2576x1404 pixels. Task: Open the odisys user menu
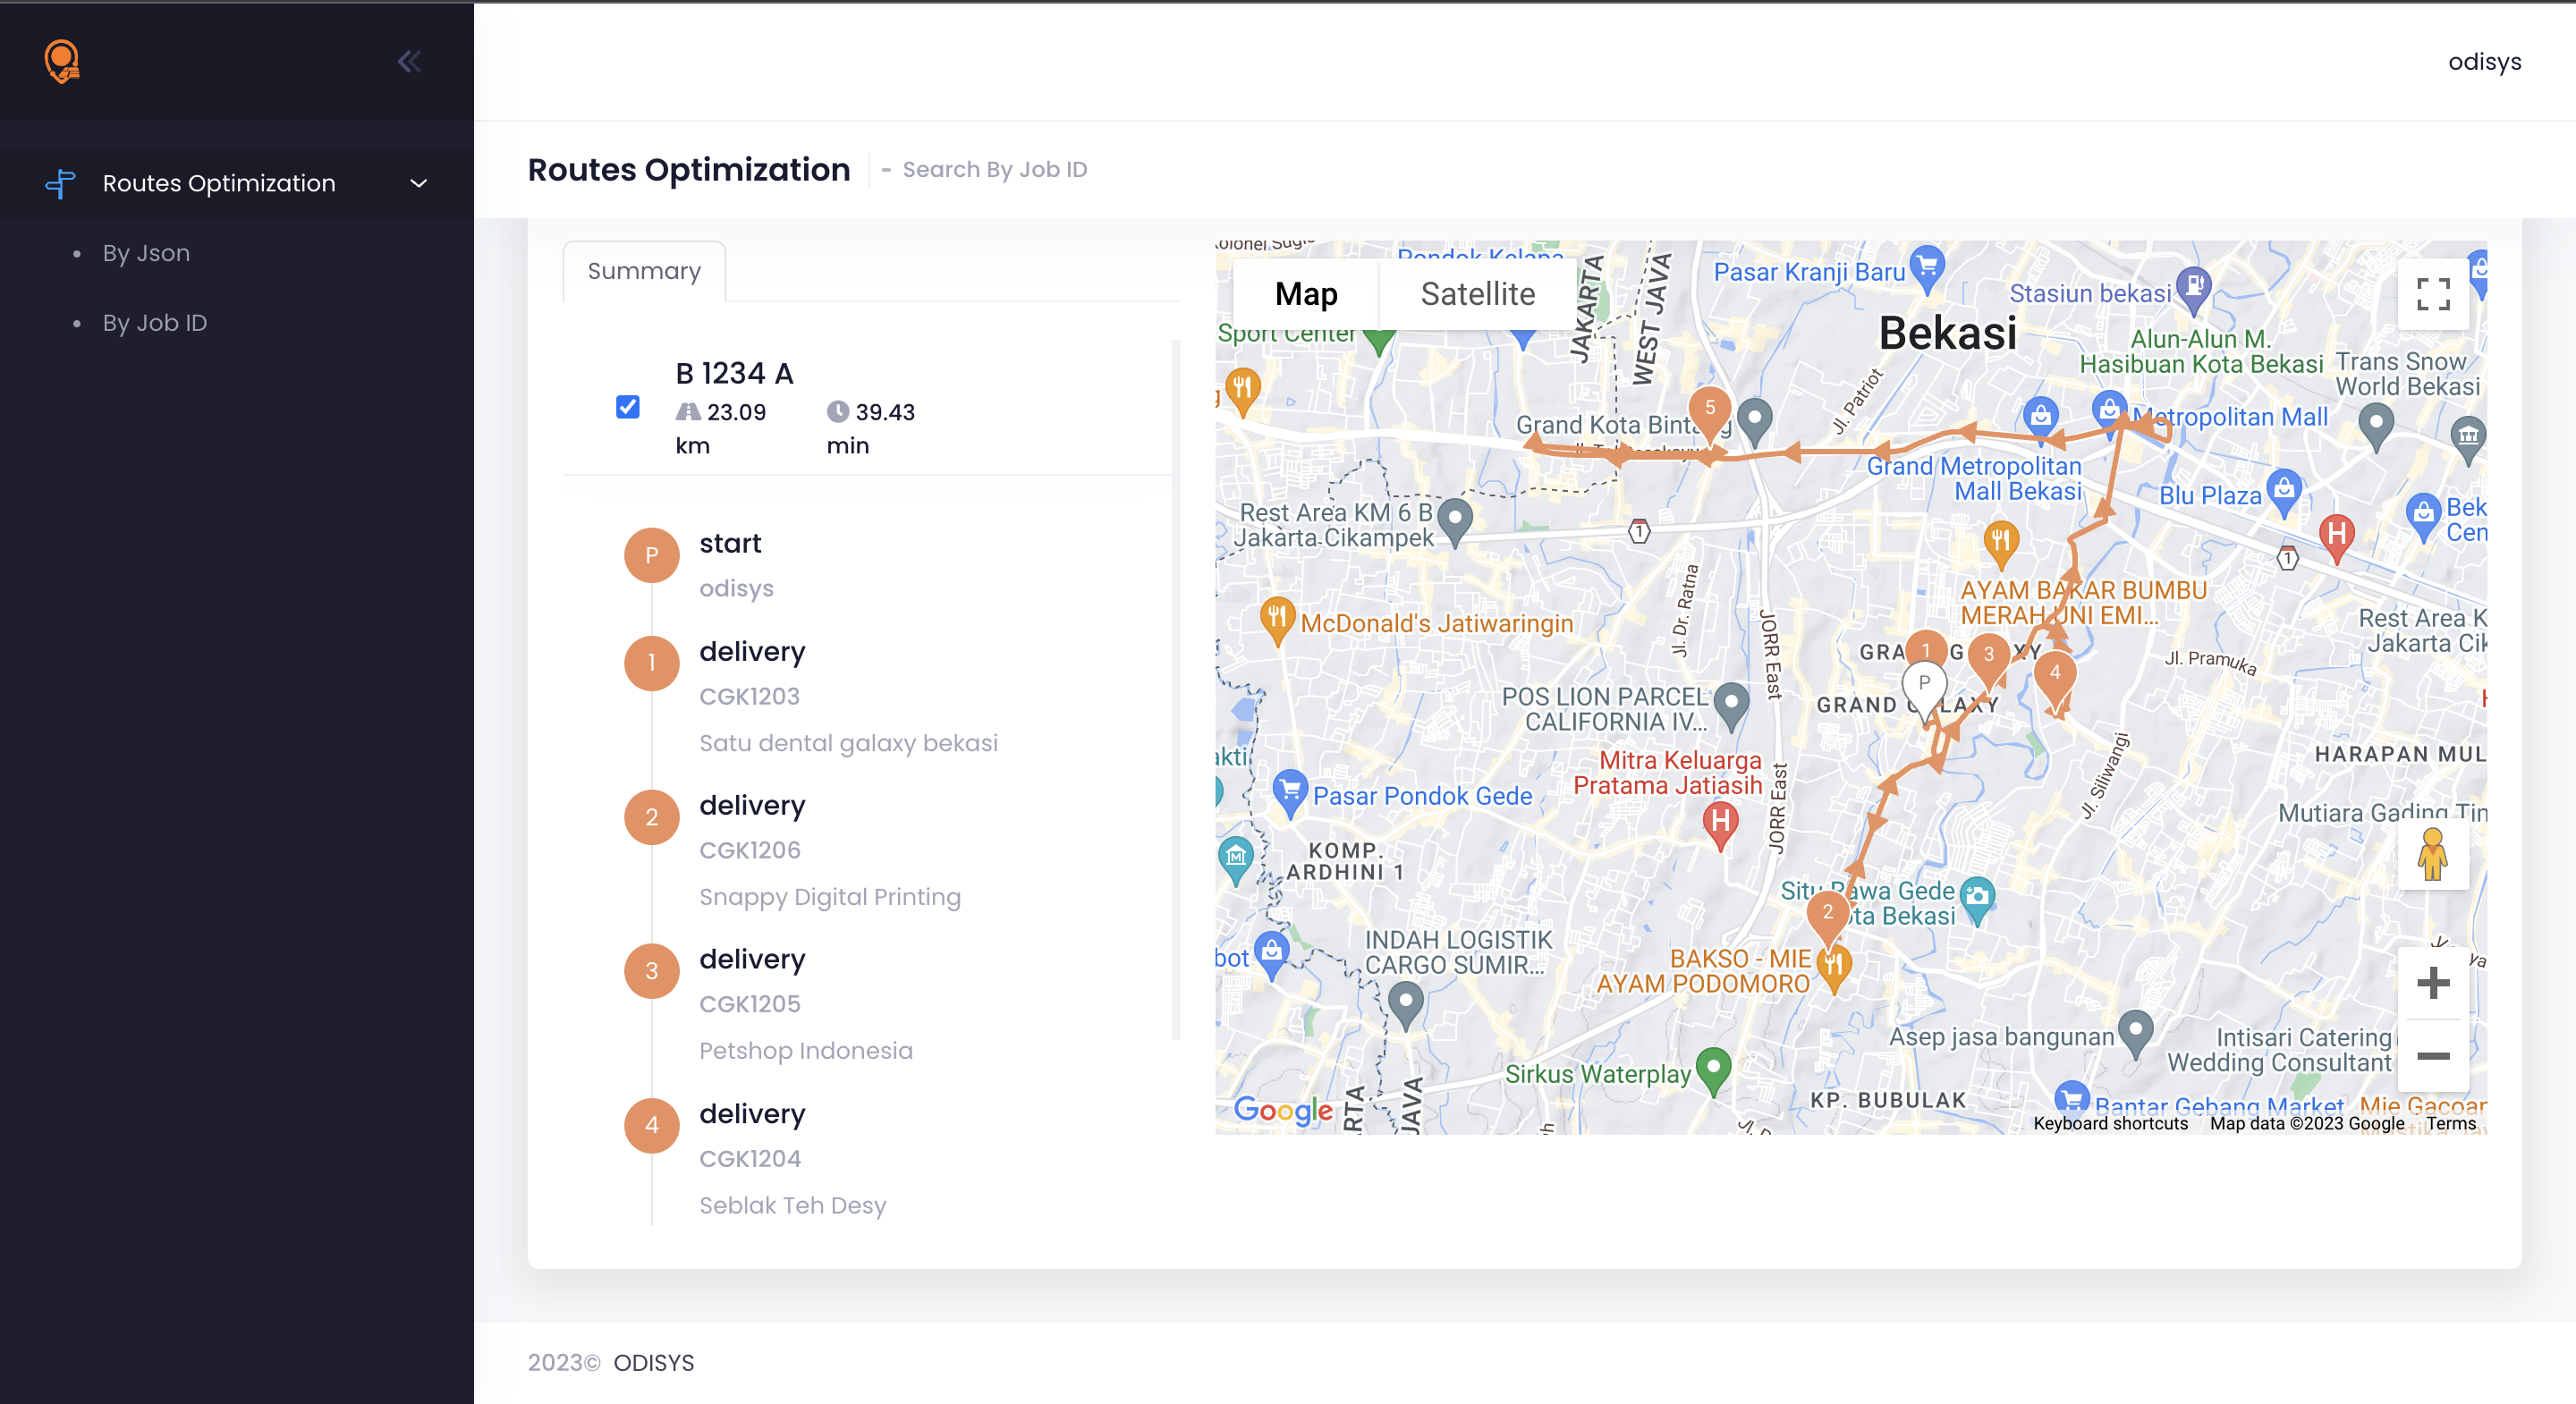(x=2484, y=62)
